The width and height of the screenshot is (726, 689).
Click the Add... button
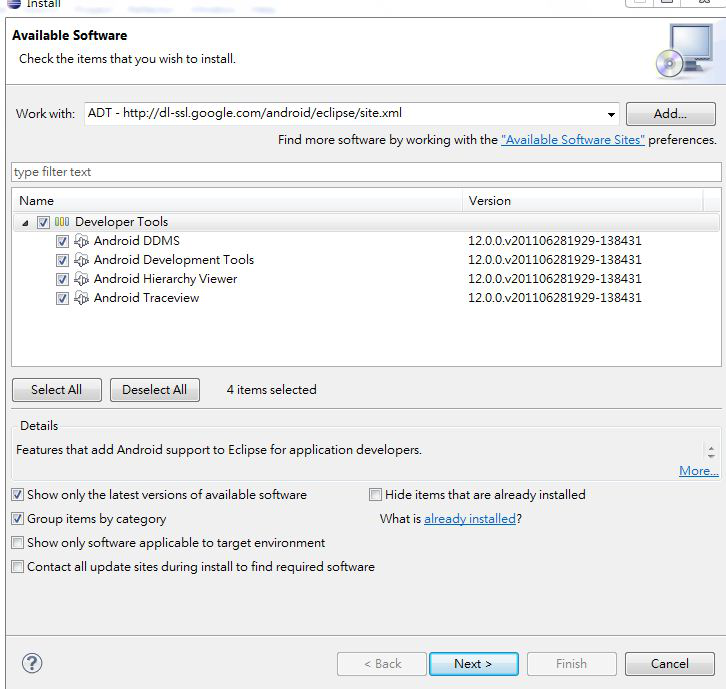click(670, 114)
